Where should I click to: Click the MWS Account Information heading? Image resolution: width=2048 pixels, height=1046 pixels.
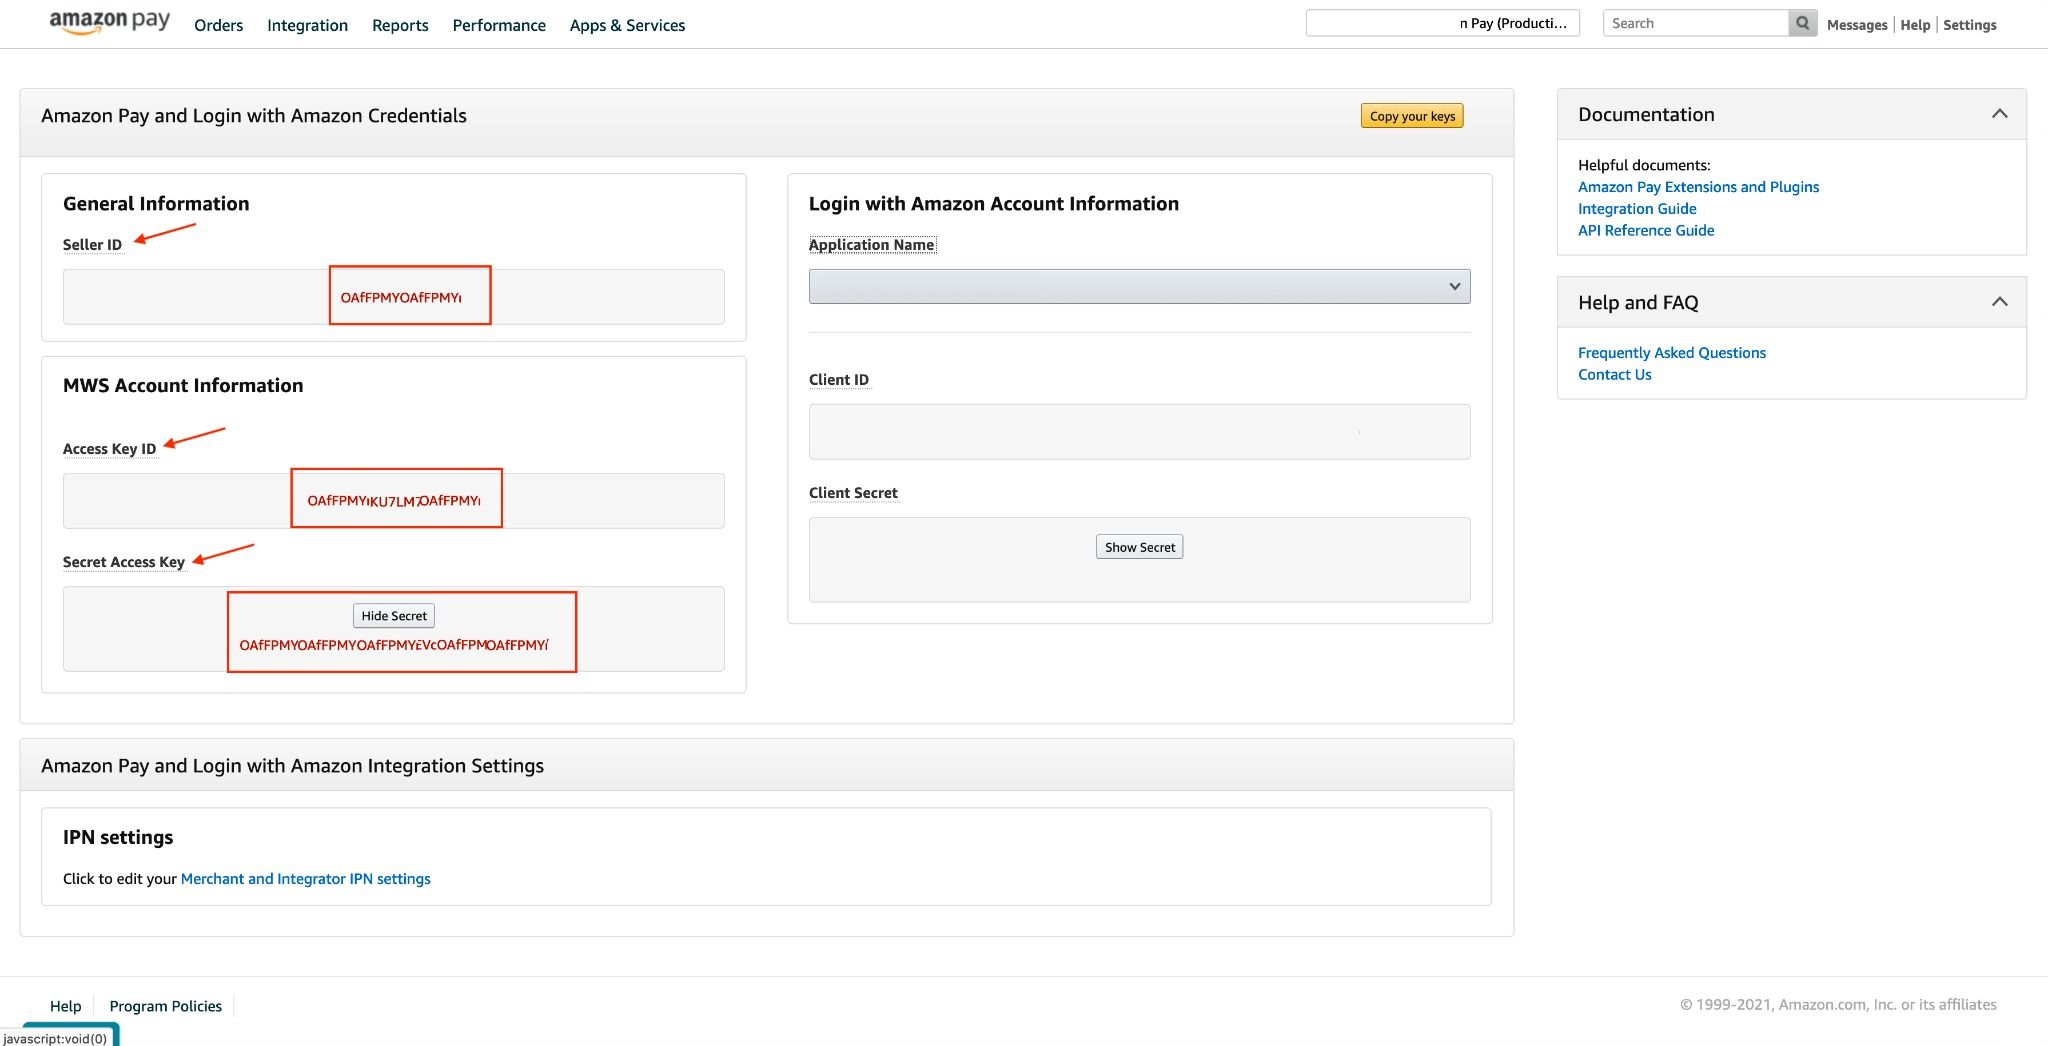click(x=183, y=386)
